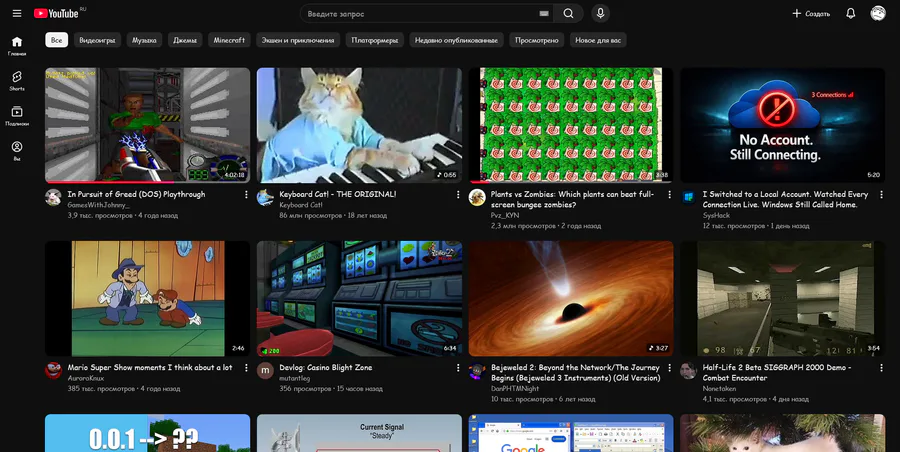Viewport: 900px width, 452px height.
Task: Open more options for Mario Super Show video
Action: (246, 368)
